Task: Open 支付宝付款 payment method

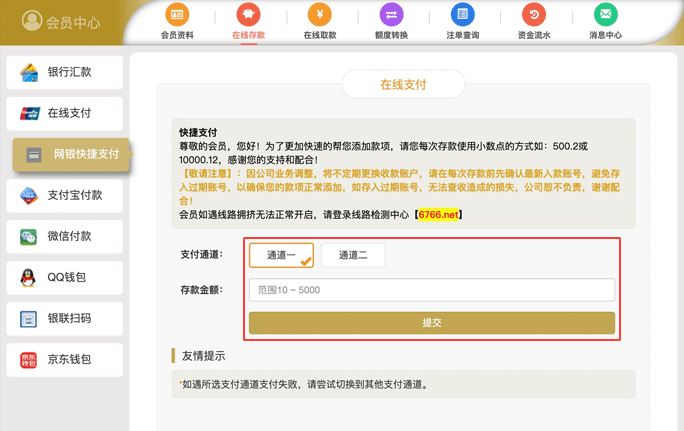Action: pos(65,196)
